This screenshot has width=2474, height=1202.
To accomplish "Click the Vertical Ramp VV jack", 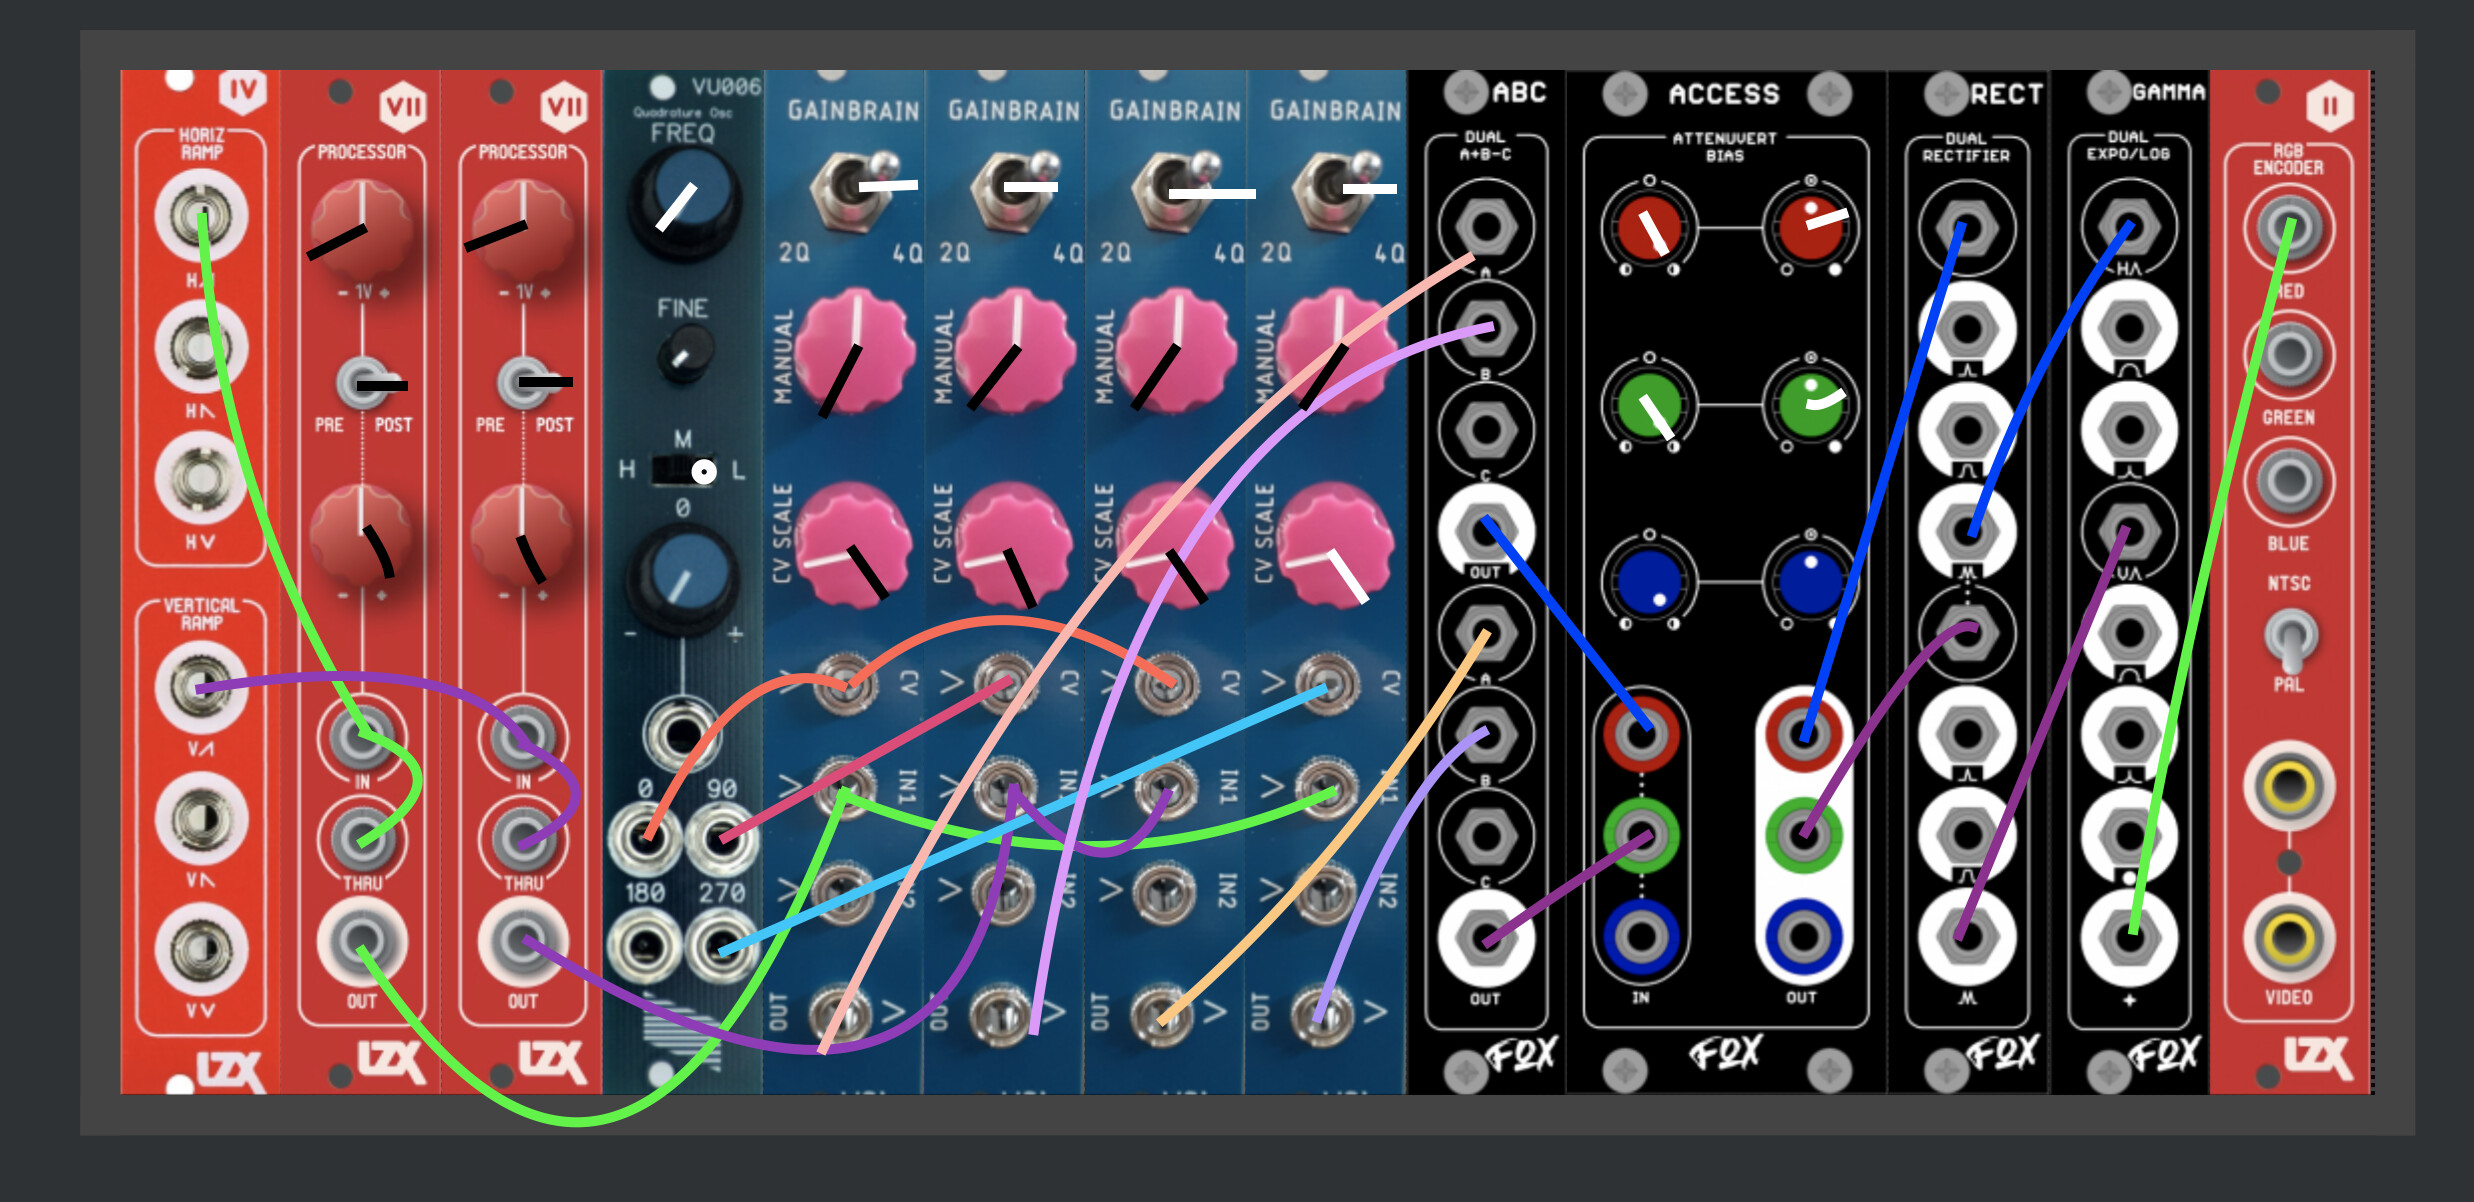I will [201, 950].
